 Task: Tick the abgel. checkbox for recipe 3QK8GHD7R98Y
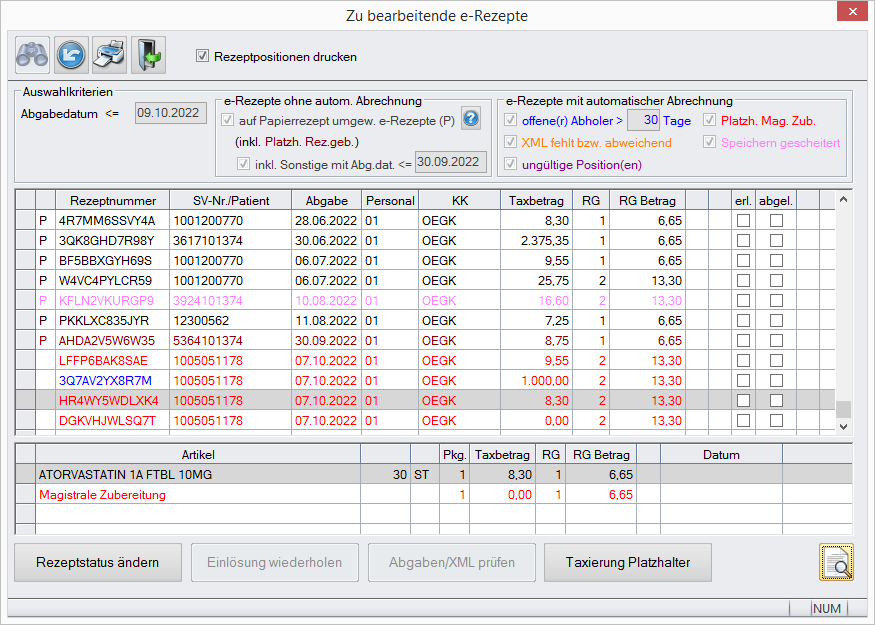point(776,240)
